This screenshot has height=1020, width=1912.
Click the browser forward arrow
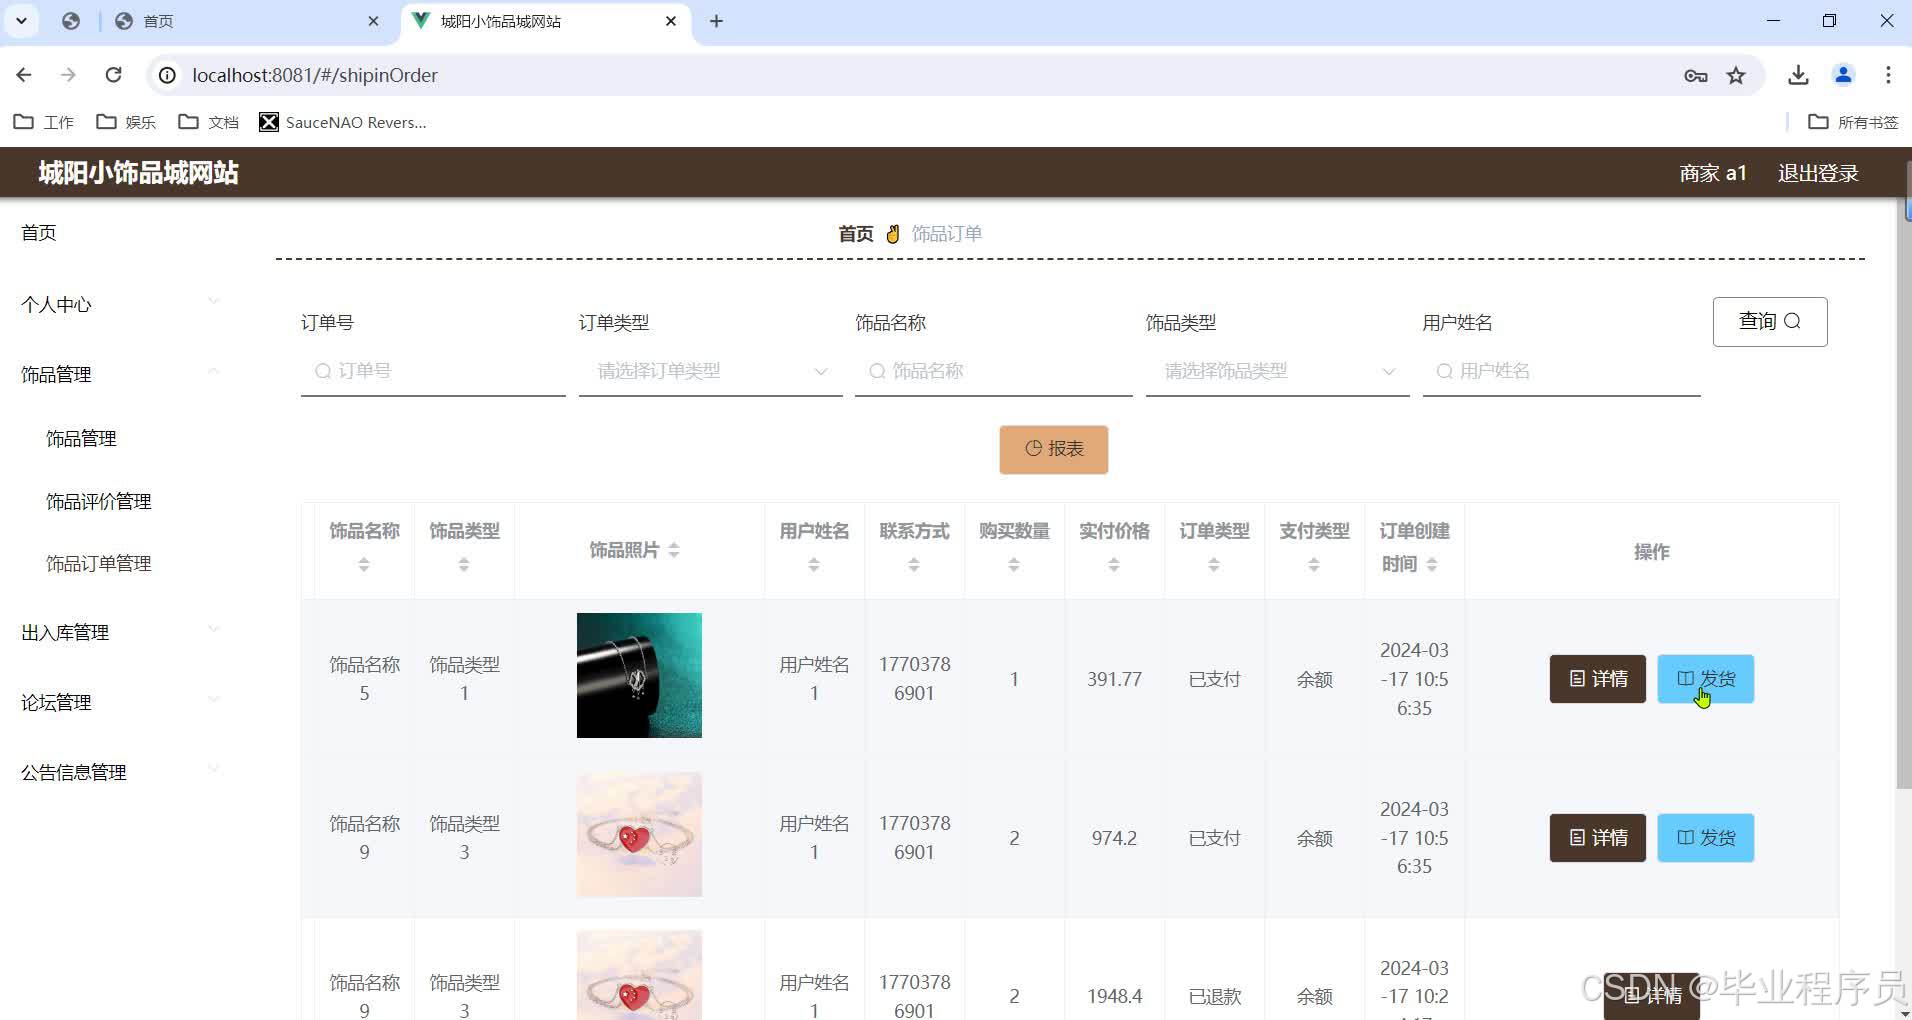click(68, 75)
